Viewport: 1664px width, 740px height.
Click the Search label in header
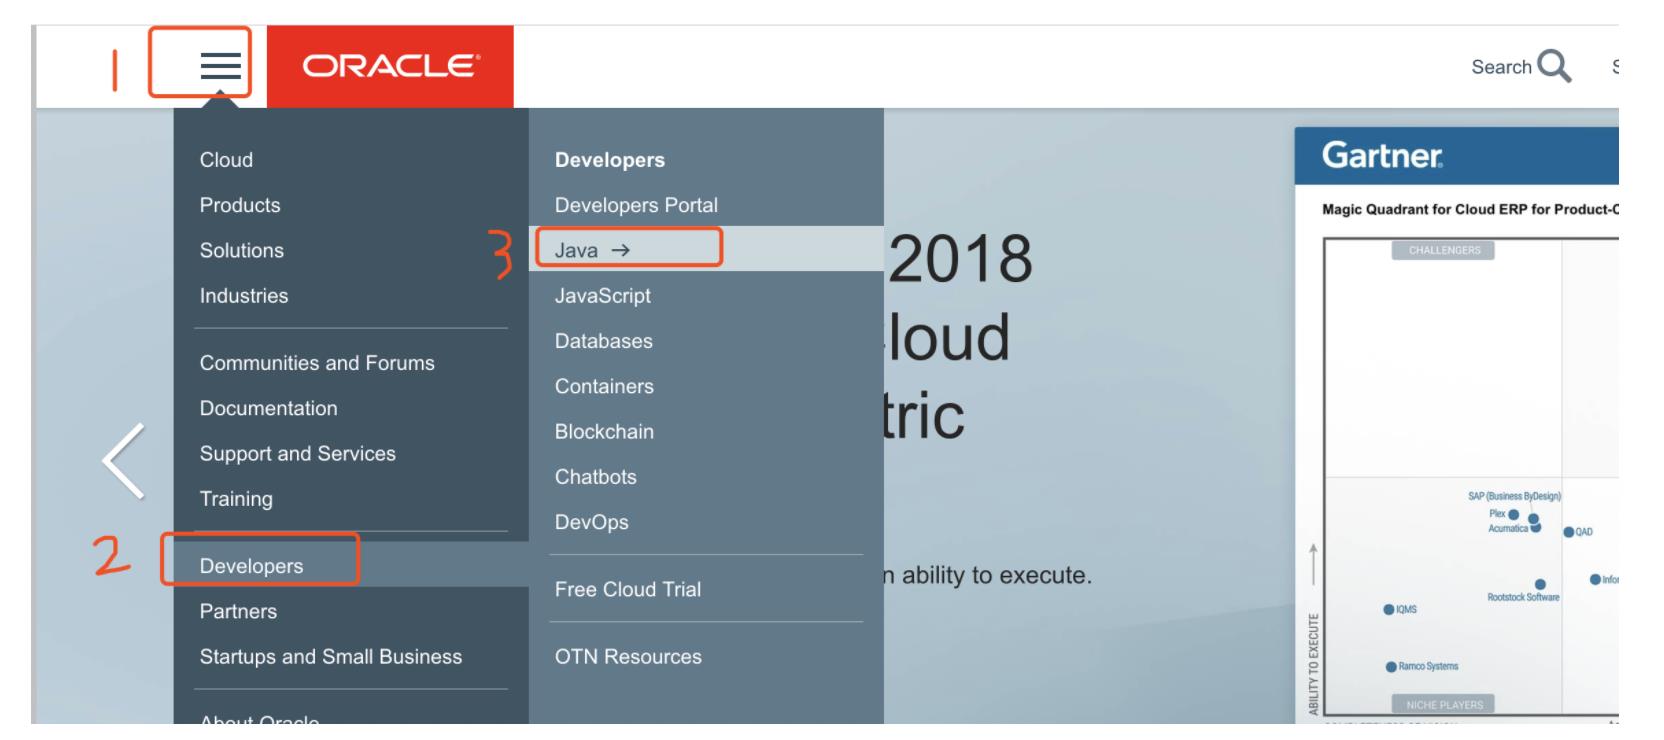(1501, 67)
